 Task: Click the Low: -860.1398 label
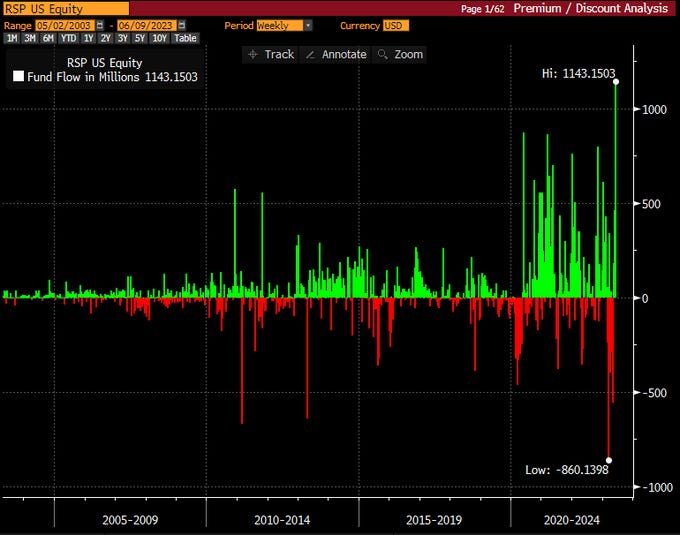pyautogui.click(x=567, y=470)
